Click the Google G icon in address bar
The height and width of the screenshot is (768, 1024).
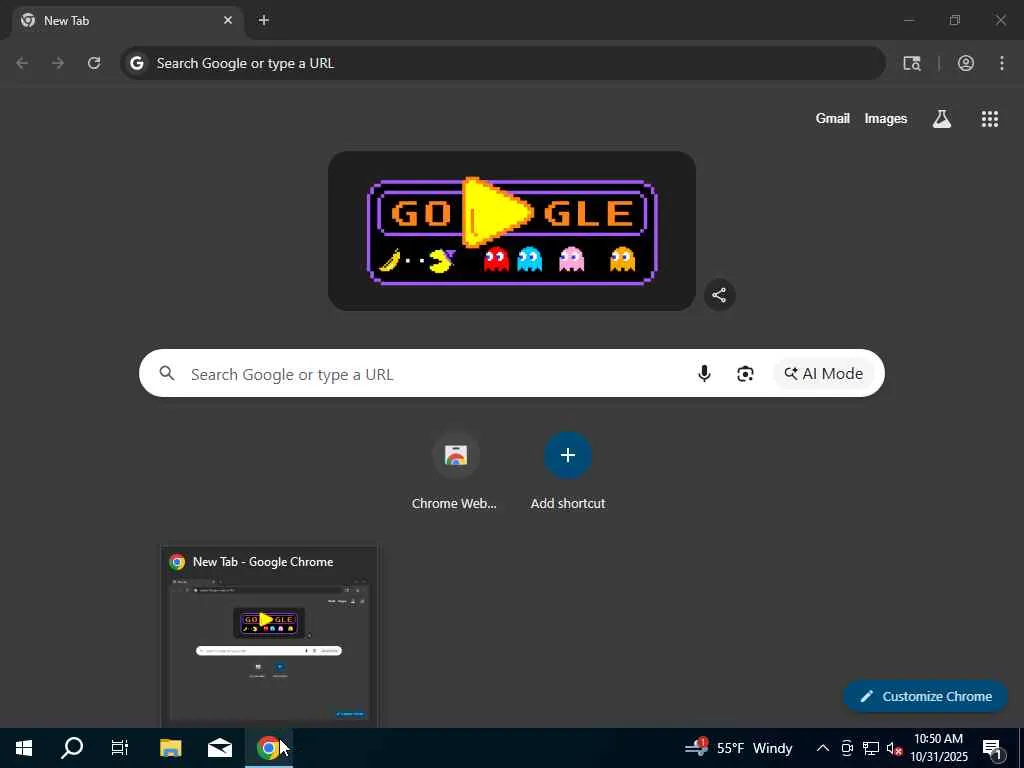(x=136, y=63)
